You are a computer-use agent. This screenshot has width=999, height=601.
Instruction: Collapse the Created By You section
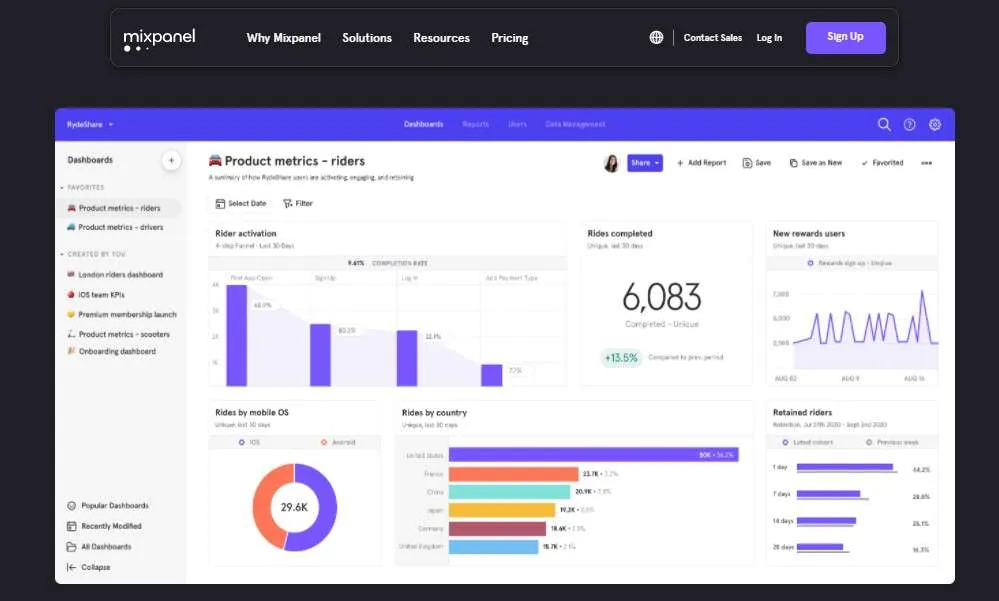coord(93,254)
